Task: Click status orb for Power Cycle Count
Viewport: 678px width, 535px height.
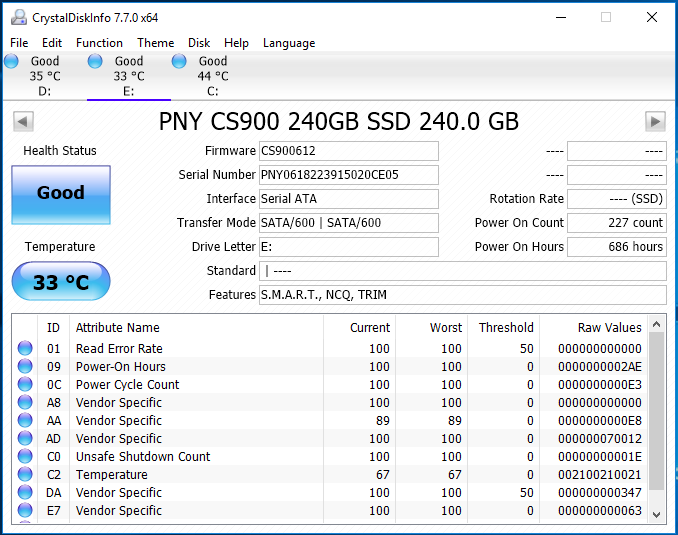Action: pyautogui.click(x=25, y=385)
